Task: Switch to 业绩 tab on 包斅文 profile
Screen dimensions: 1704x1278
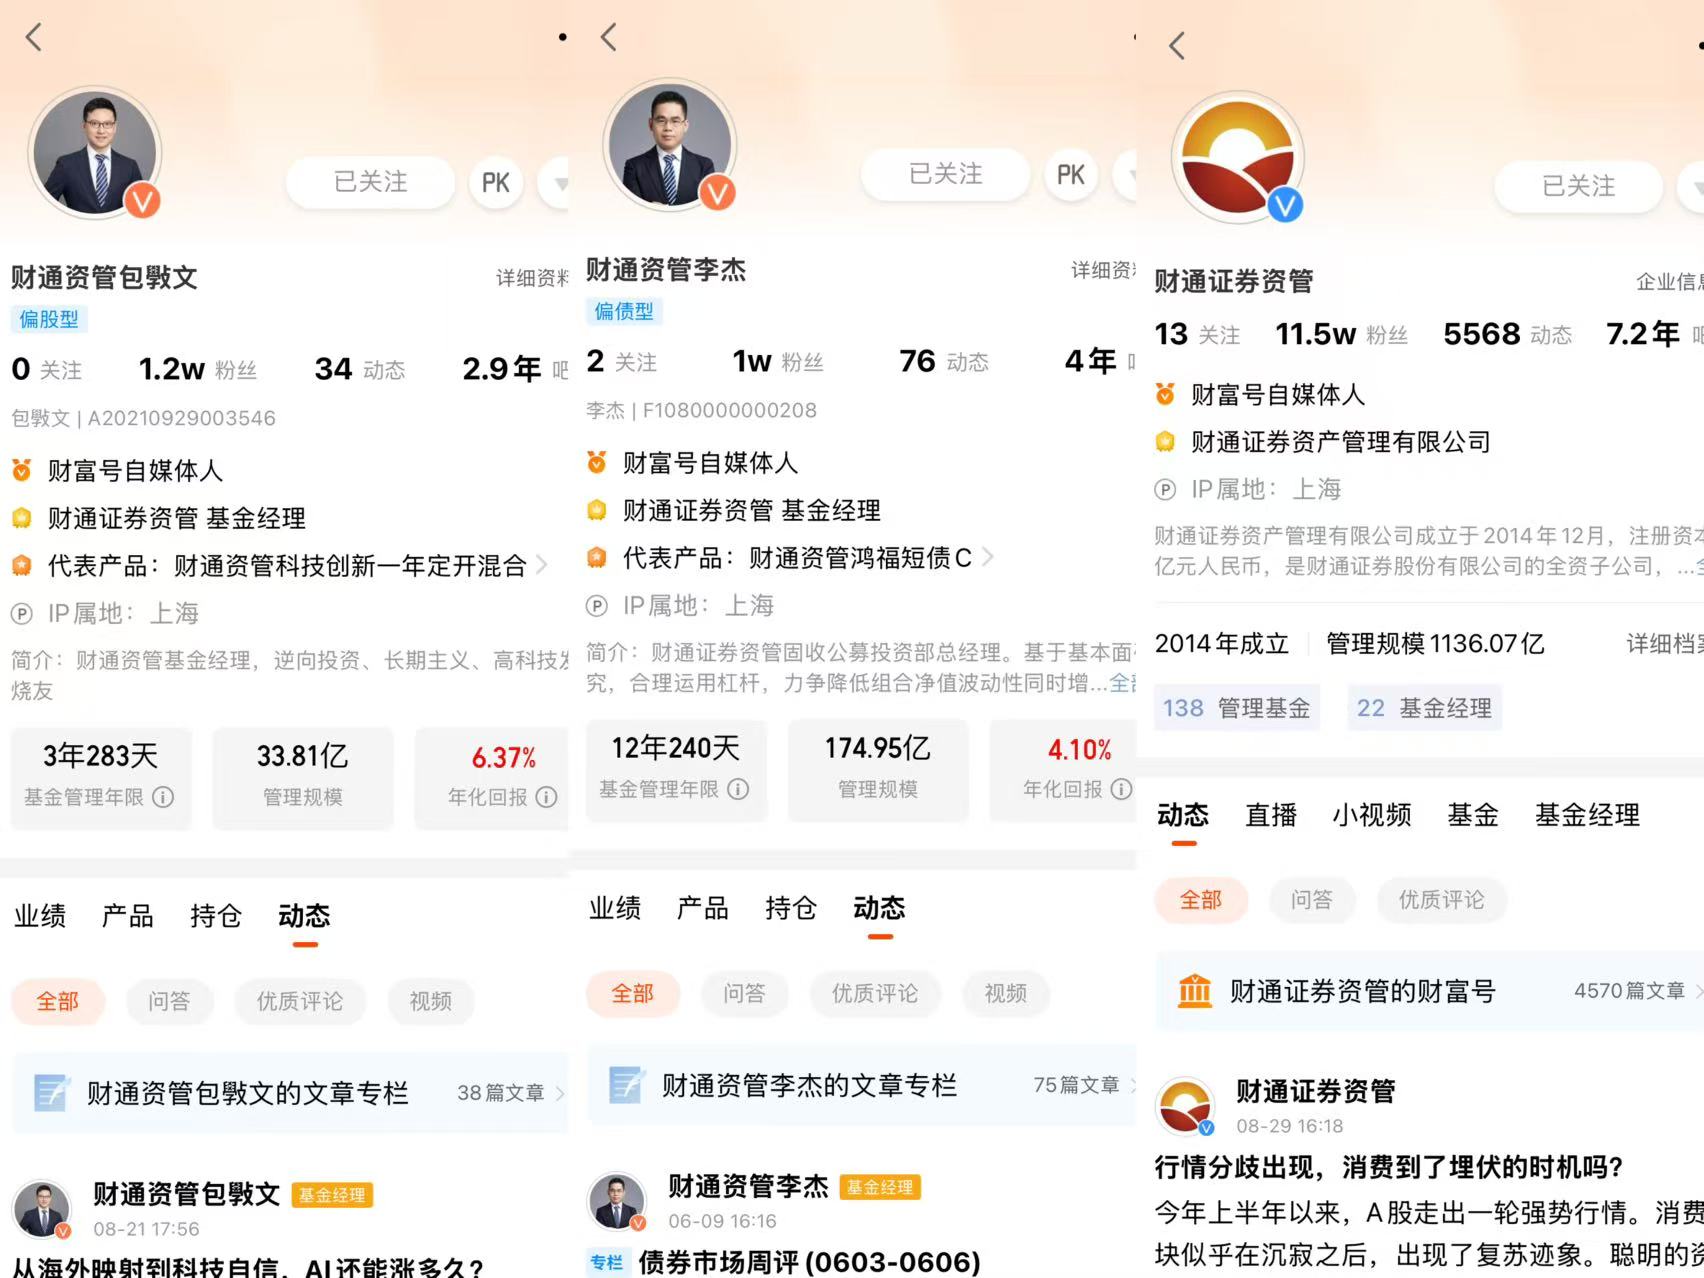Action: pos(40,916)
